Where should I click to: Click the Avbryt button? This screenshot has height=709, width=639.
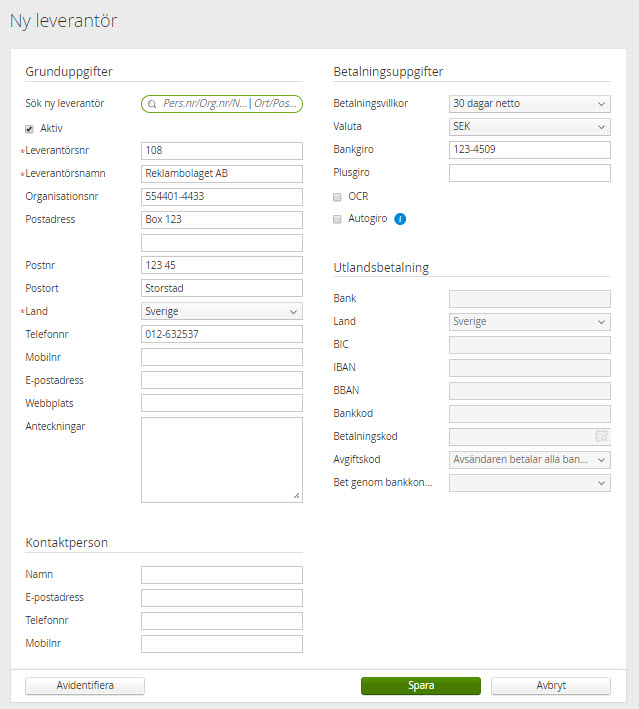550,686
